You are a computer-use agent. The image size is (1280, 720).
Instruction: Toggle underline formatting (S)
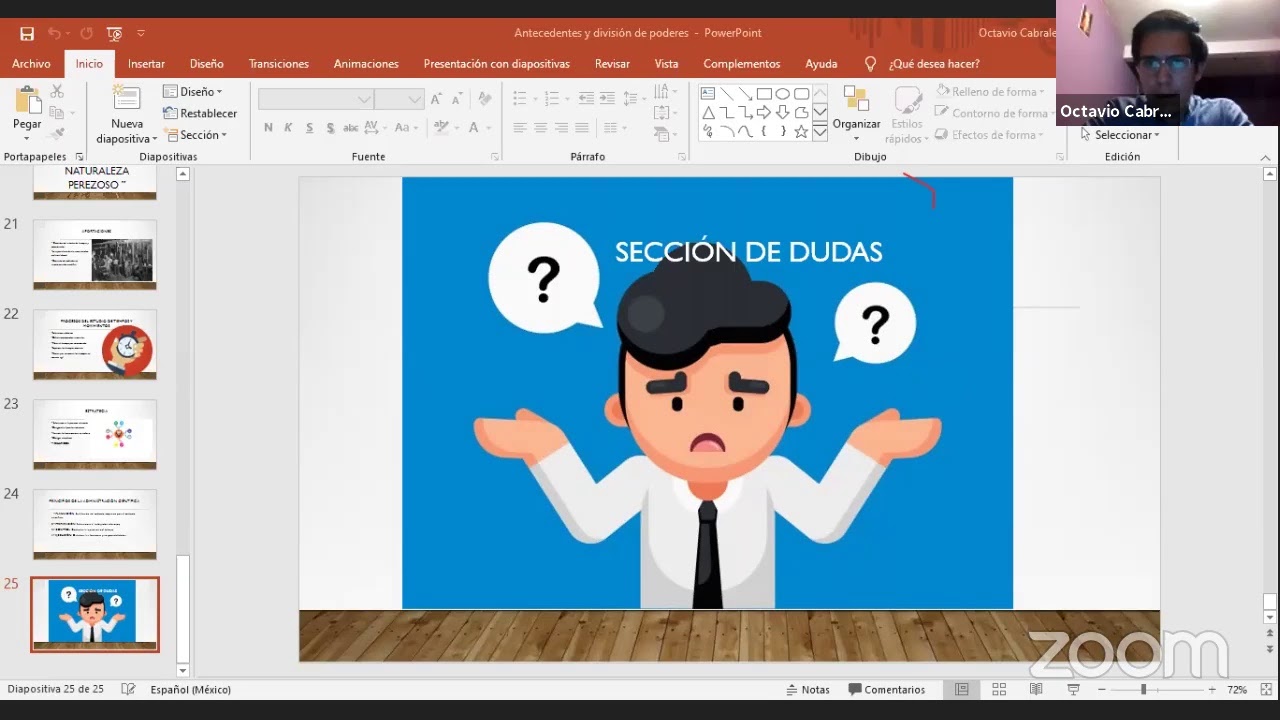click(309, 128)
